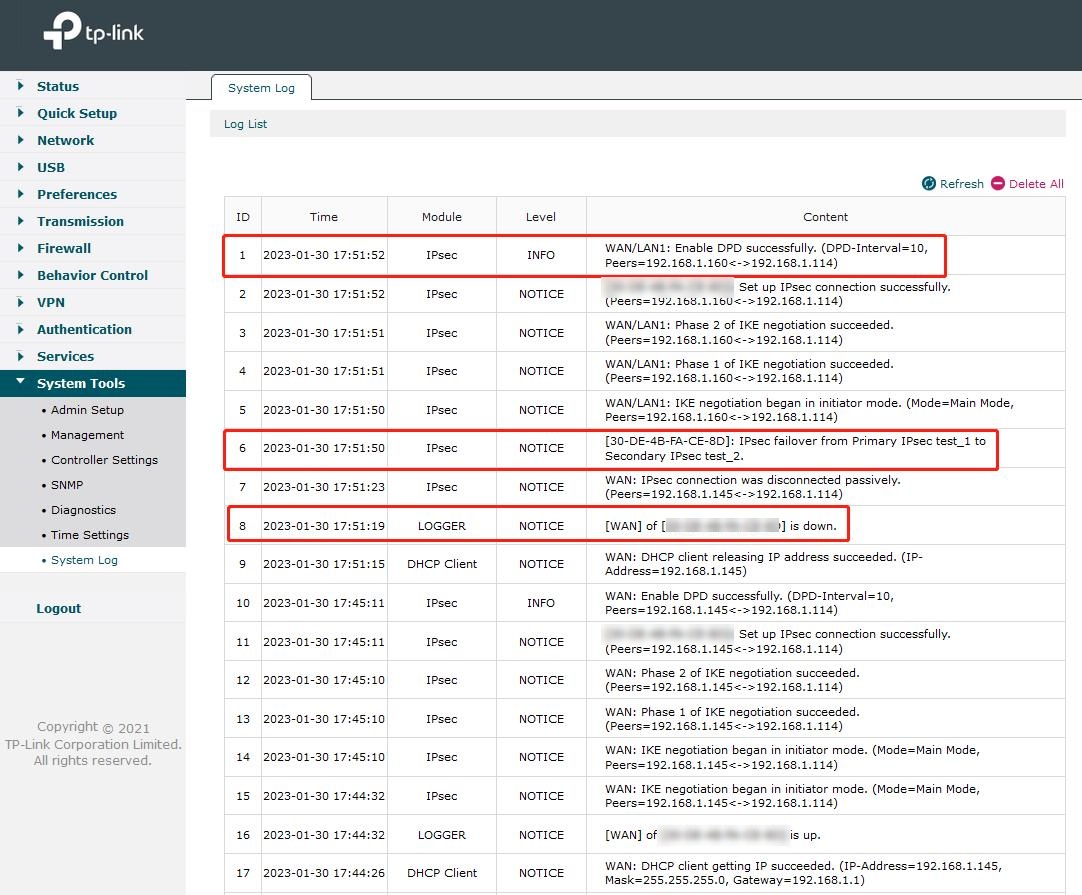Click the Refresh text link
This screenshot has width=1082, height=895.
(961, 184)
